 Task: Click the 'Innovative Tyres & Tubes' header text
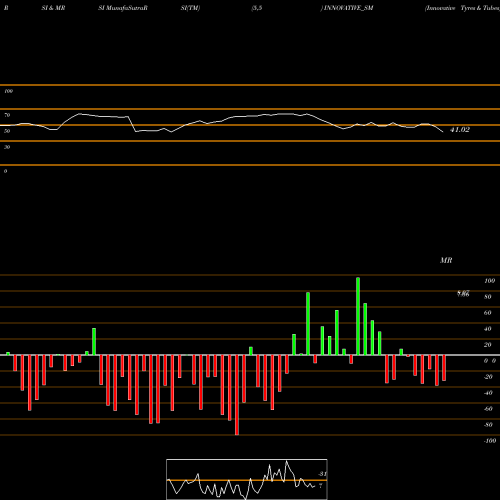tap(462, 8)
